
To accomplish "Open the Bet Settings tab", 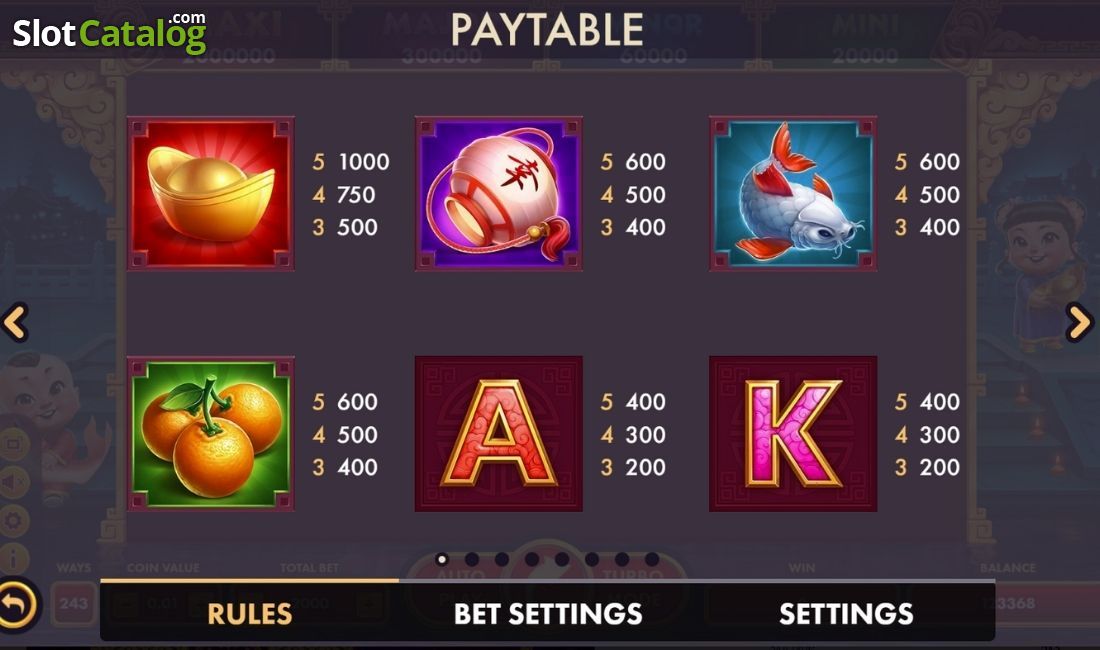I will (548, 614).
